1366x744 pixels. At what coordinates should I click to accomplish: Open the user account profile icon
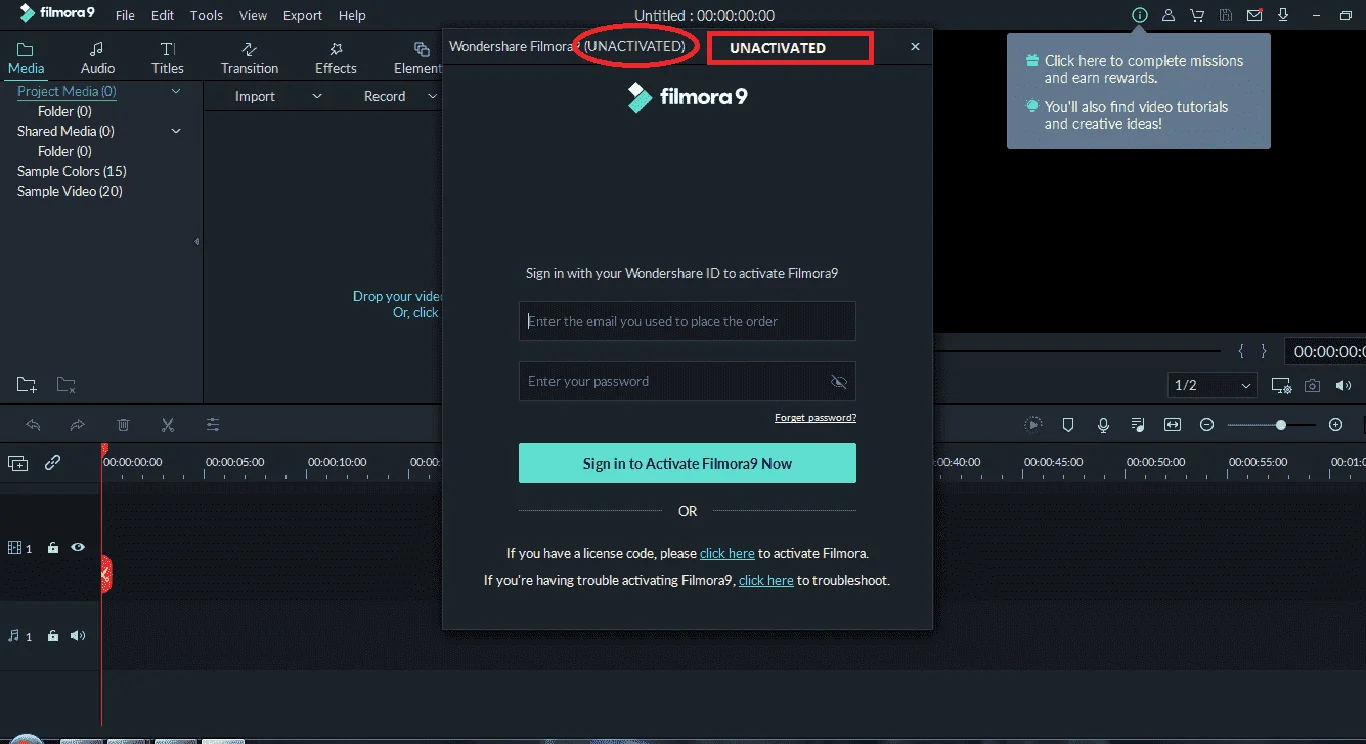(1167, 15)
